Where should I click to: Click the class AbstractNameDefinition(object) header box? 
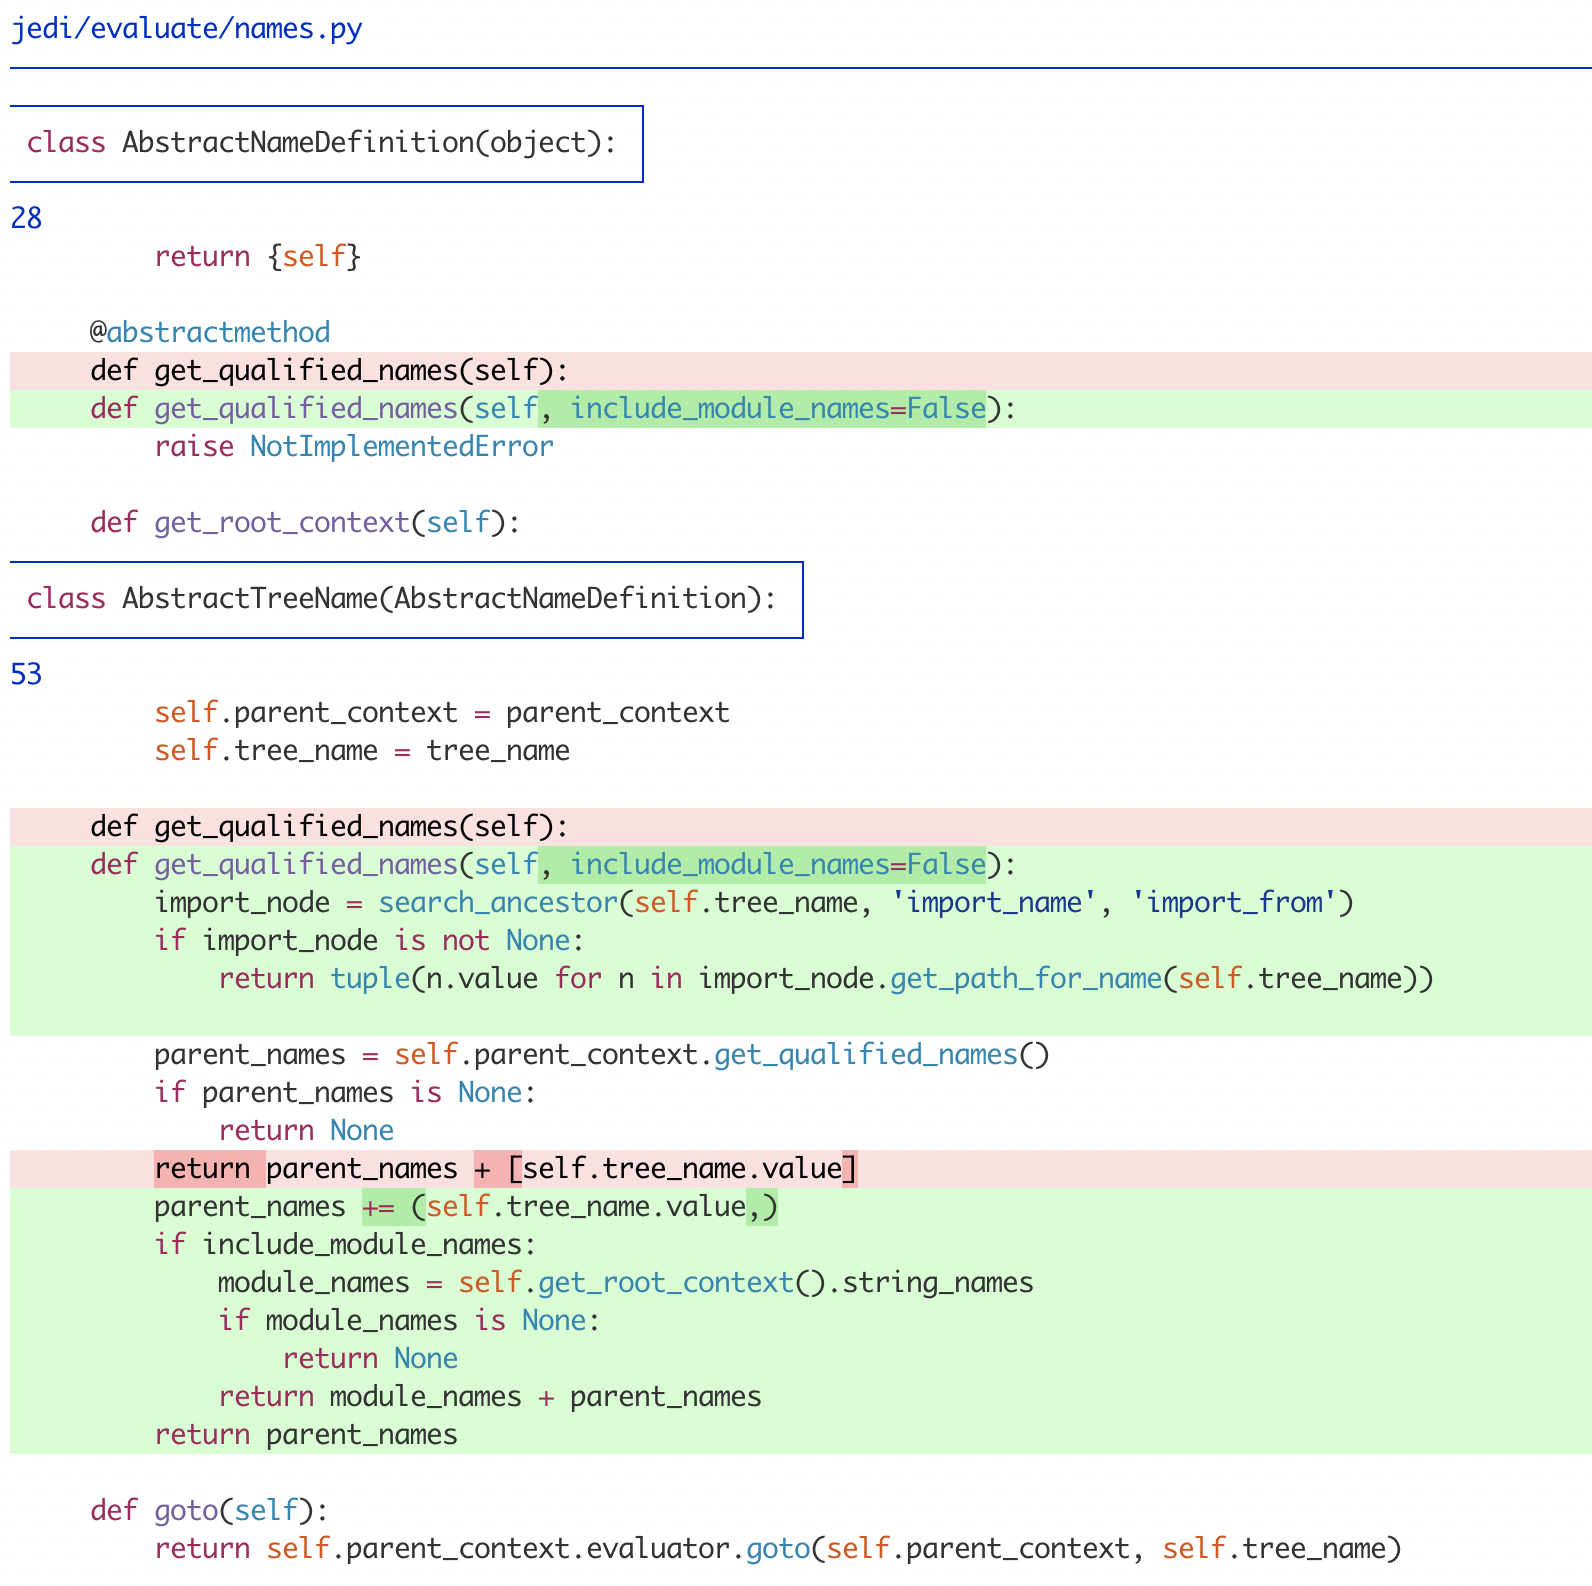click(326, 144)
